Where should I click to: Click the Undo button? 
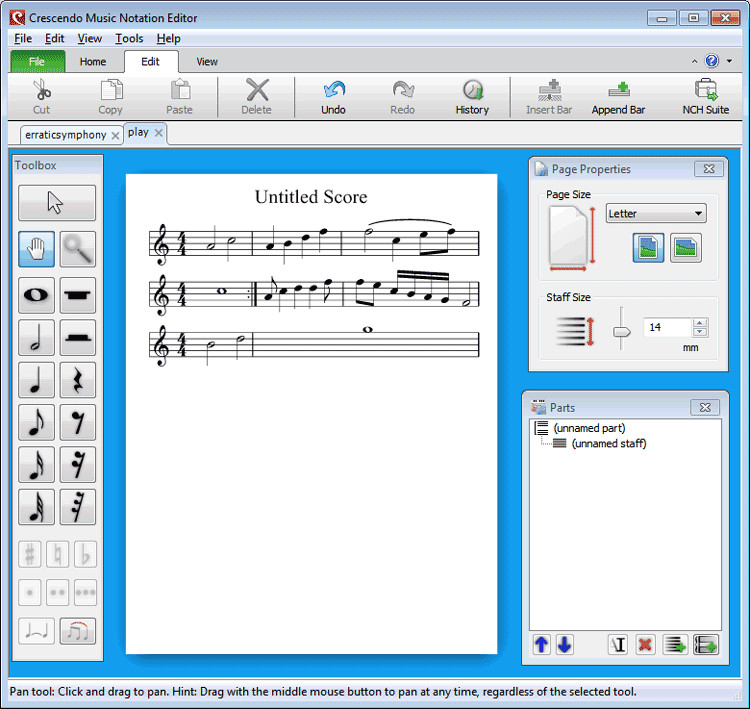[x=333, y=97]
